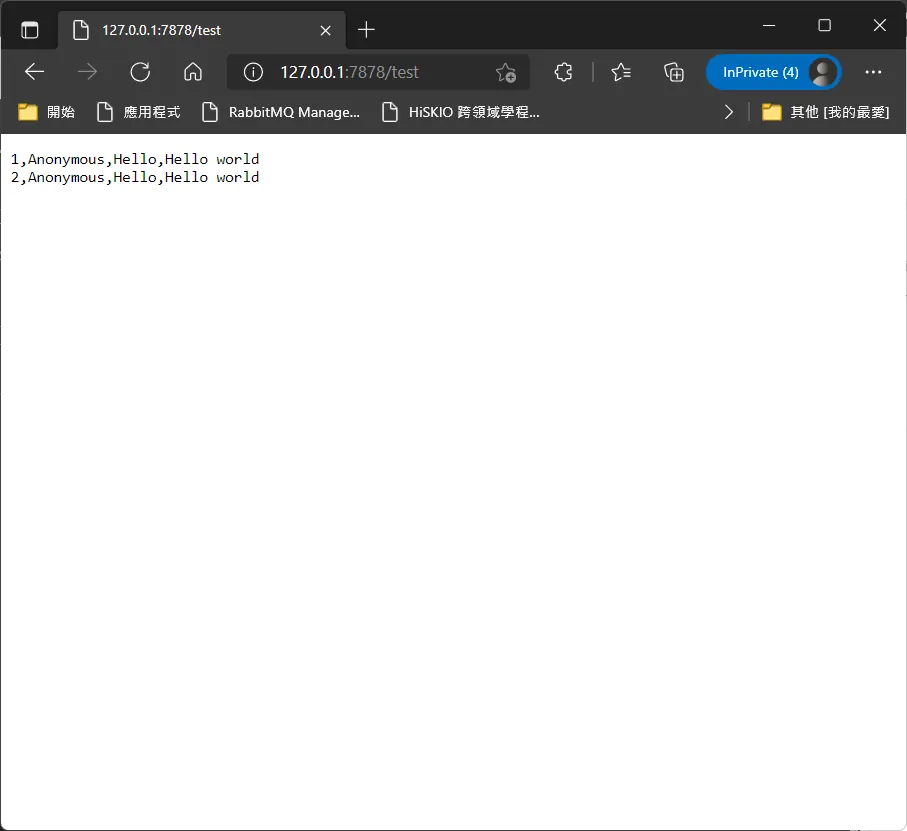
Task: Add this page to favorites star
Action: (506, 72)
